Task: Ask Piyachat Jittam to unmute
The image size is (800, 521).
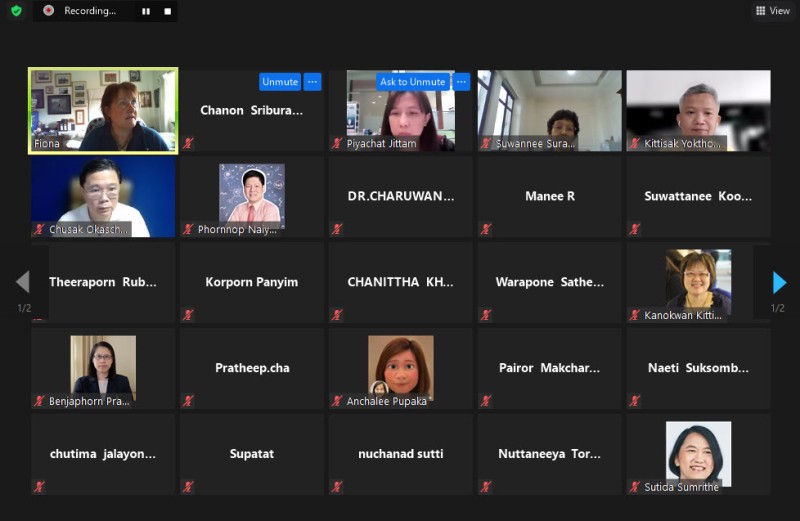Action: pos(412,82)
